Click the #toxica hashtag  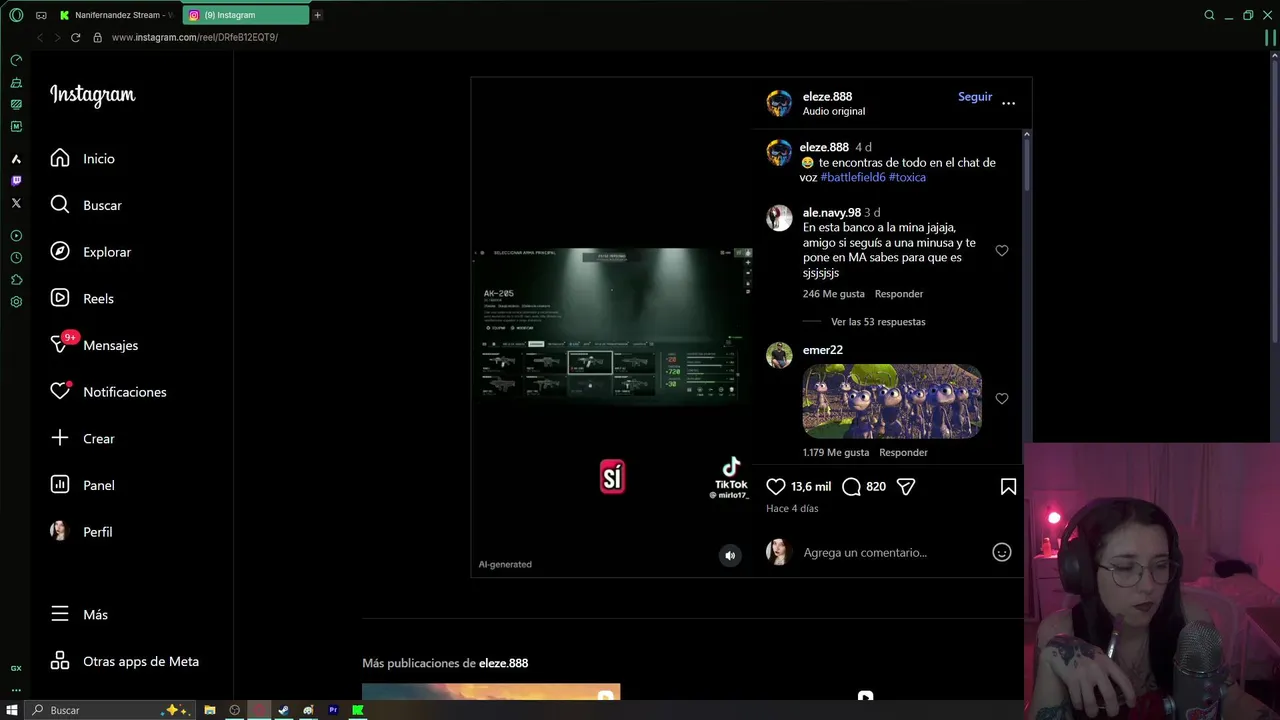click(907, 177)
